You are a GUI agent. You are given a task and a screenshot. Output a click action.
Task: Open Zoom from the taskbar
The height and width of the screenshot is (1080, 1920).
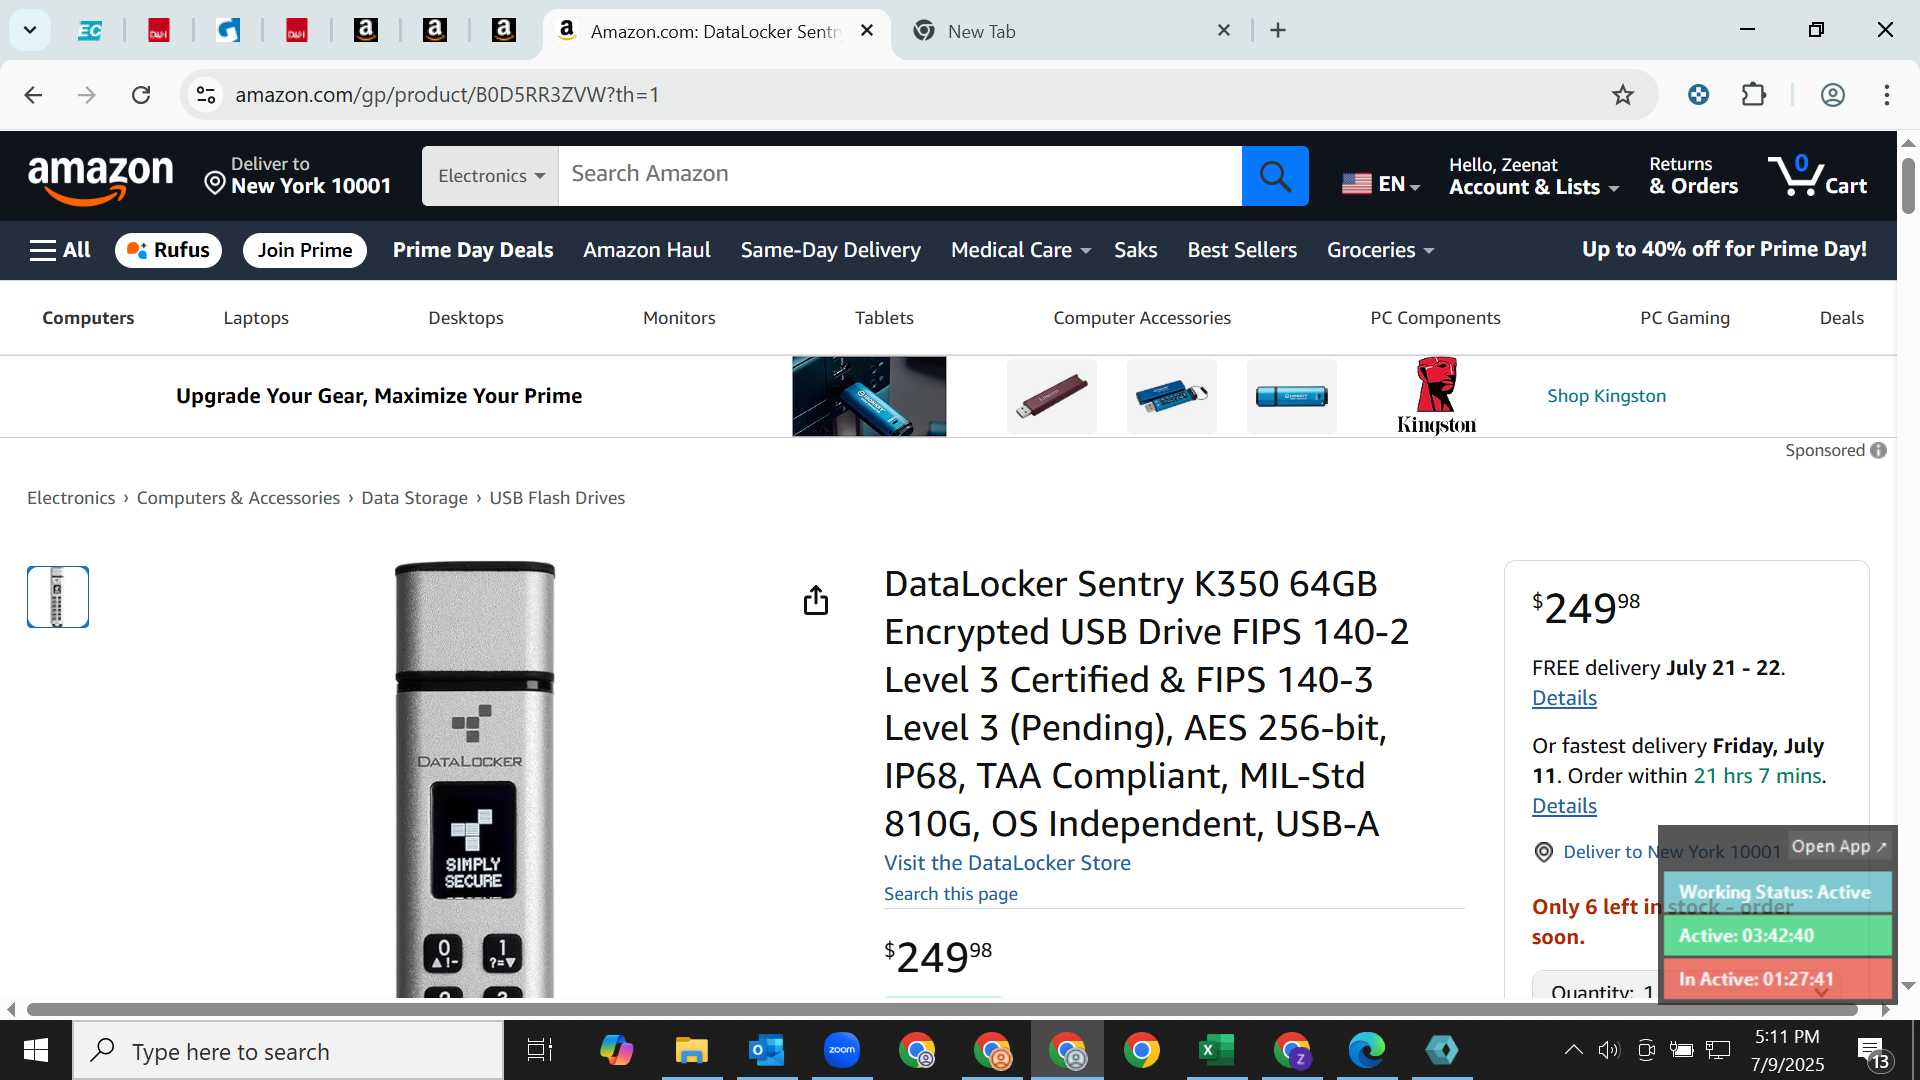click(842, 1050)
